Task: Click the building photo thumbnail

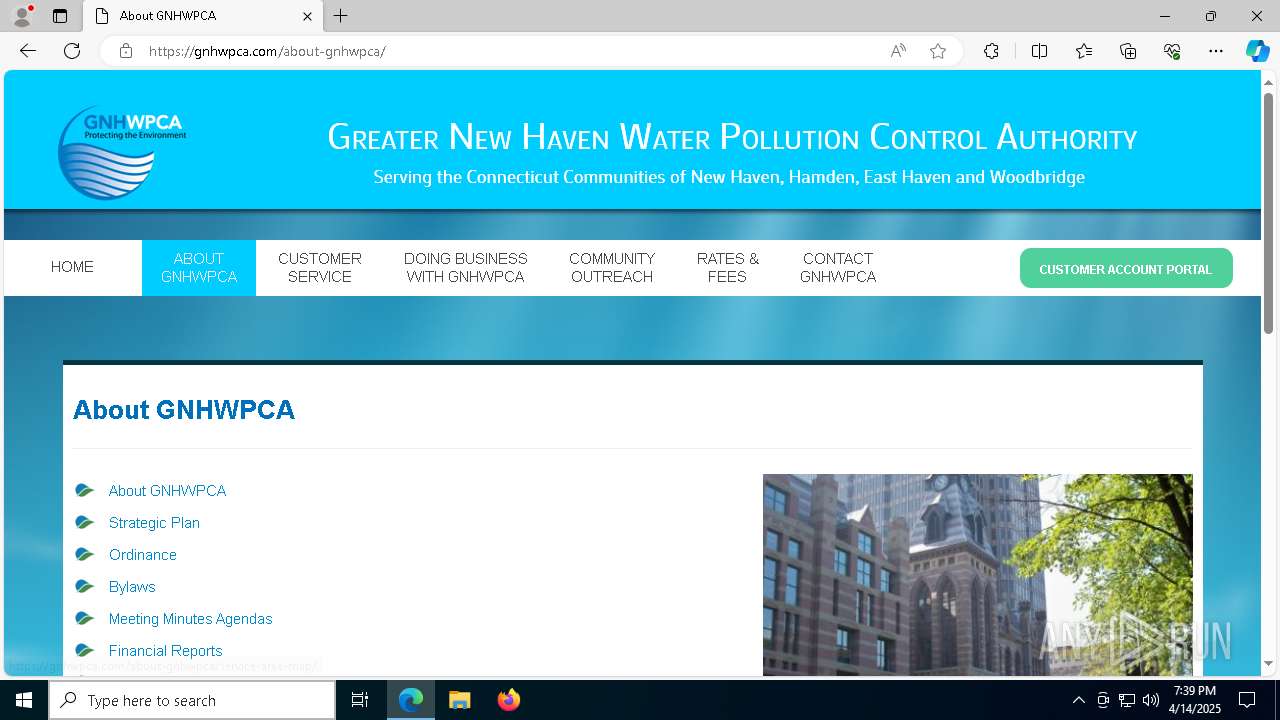Action: click(x=977, y=575)
